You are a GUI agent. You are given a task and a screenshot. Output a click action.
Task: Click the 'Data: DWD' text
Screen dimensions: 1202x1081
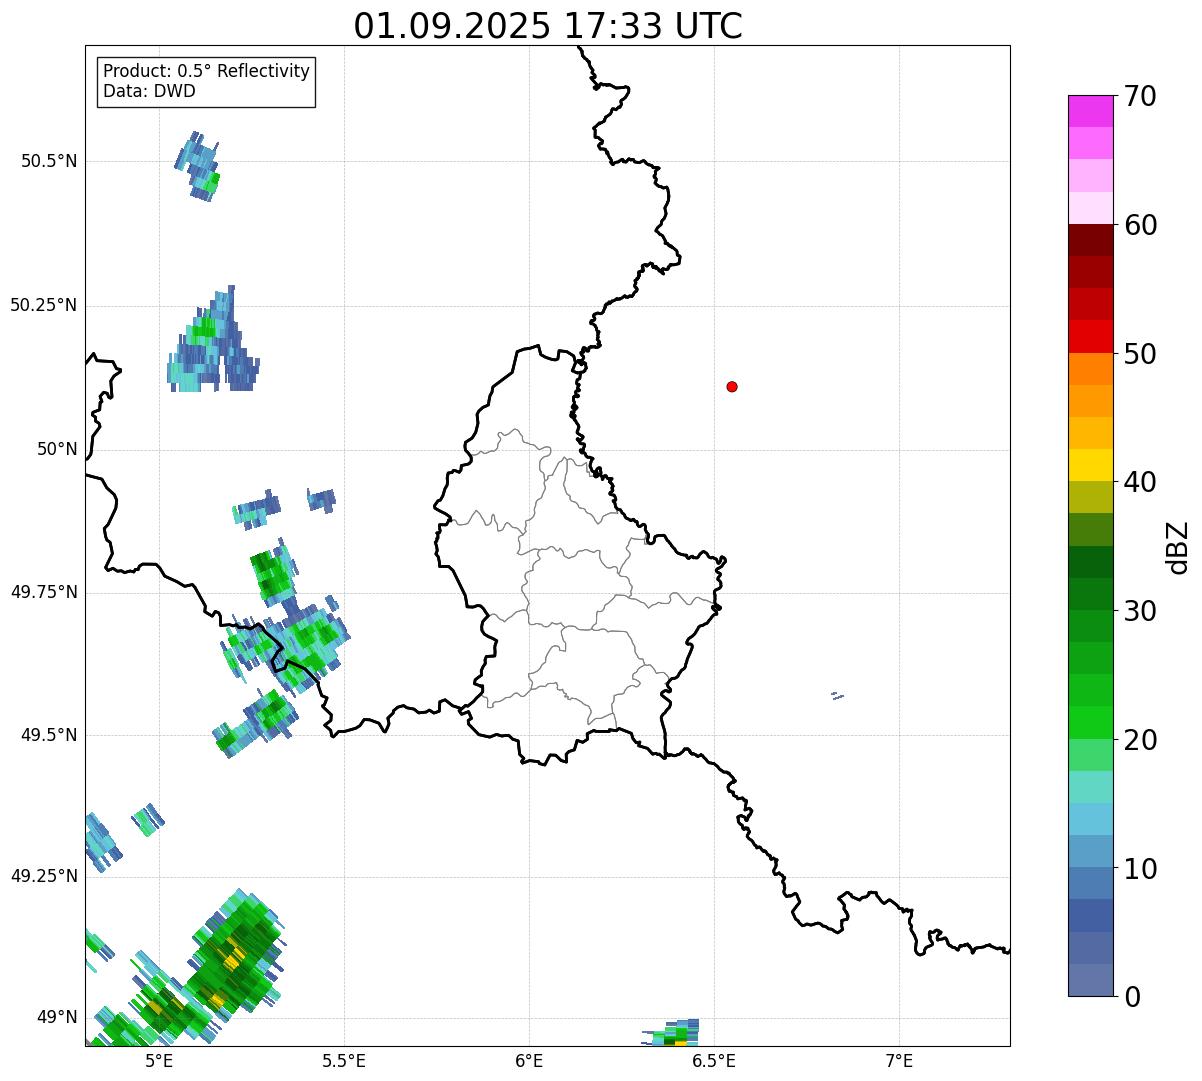click(149, 91)
